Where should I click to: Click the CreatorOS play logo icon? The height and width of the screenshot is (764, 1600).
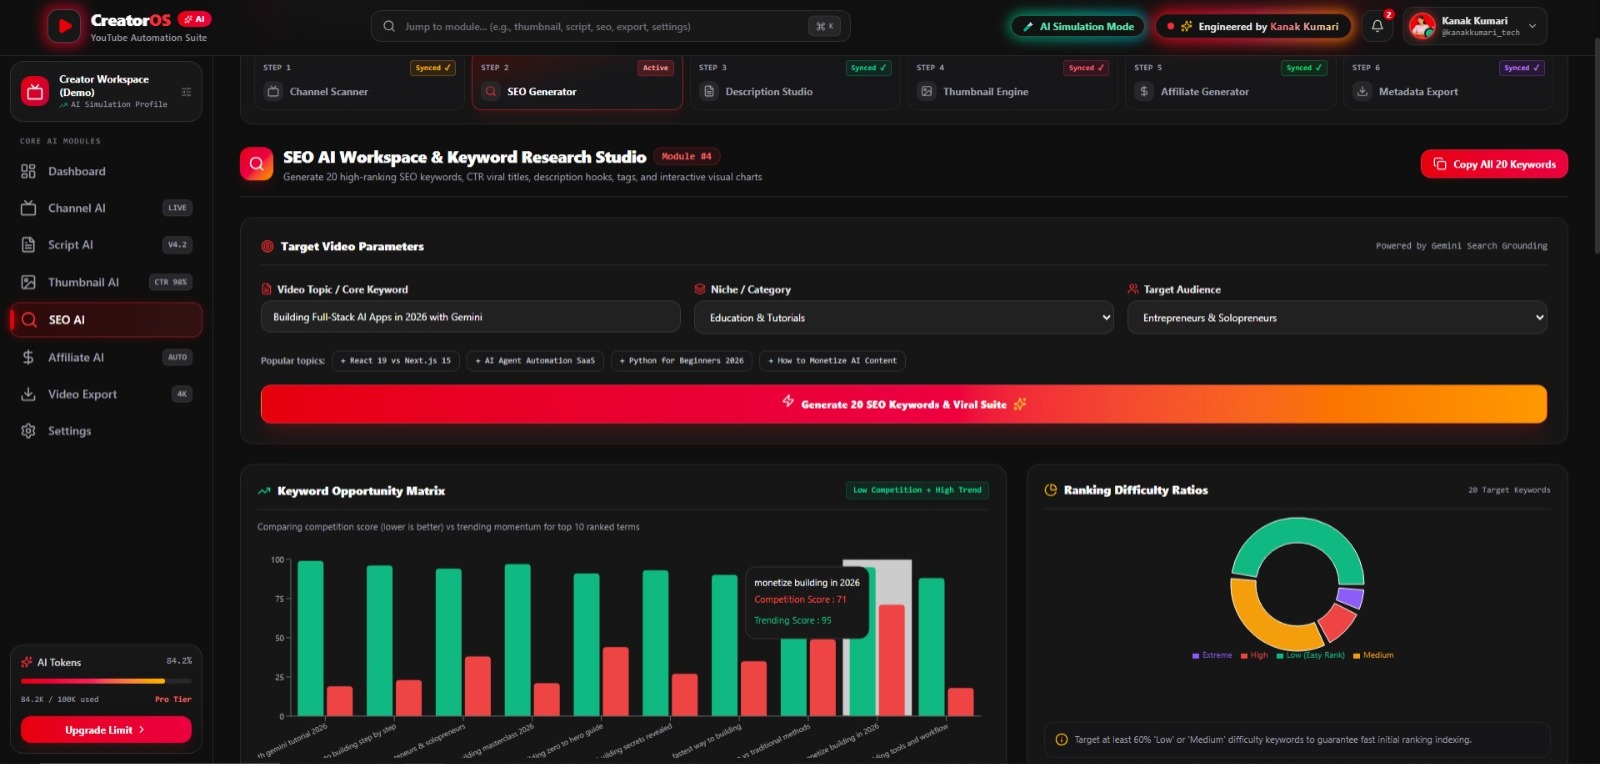pos(64,26)
